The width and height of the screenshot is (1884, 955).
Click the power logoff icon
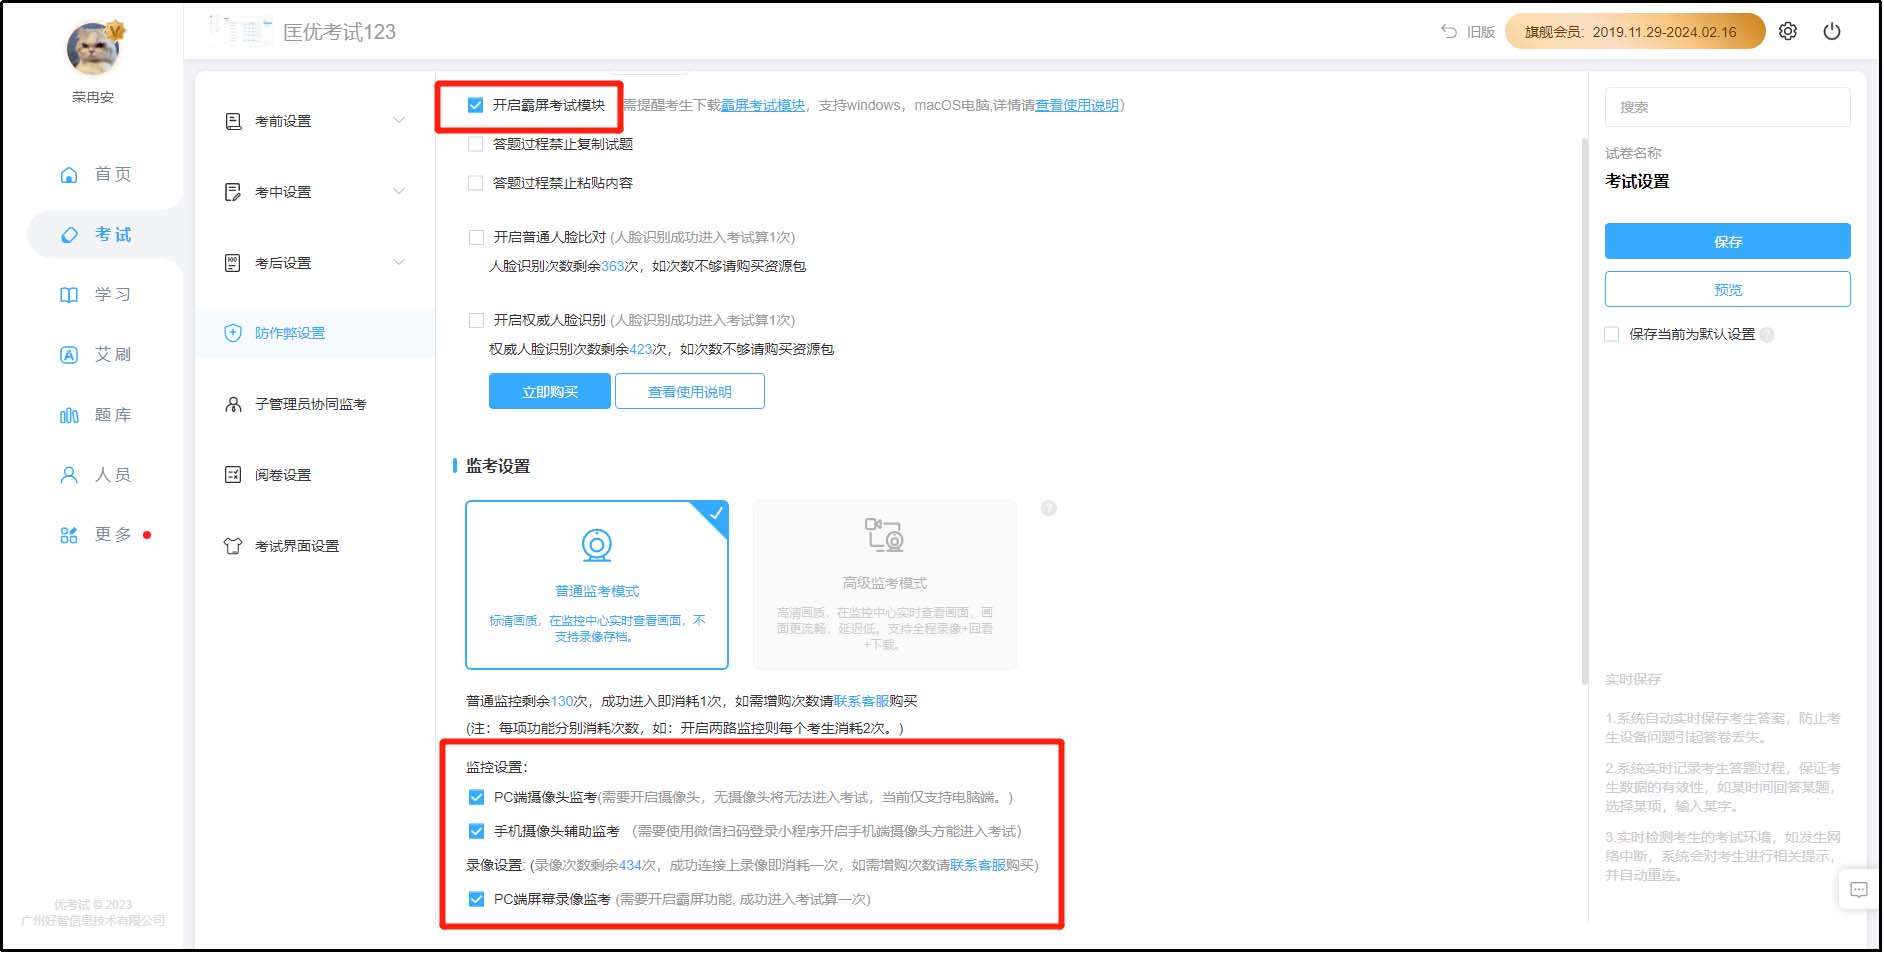(1833, 31)
